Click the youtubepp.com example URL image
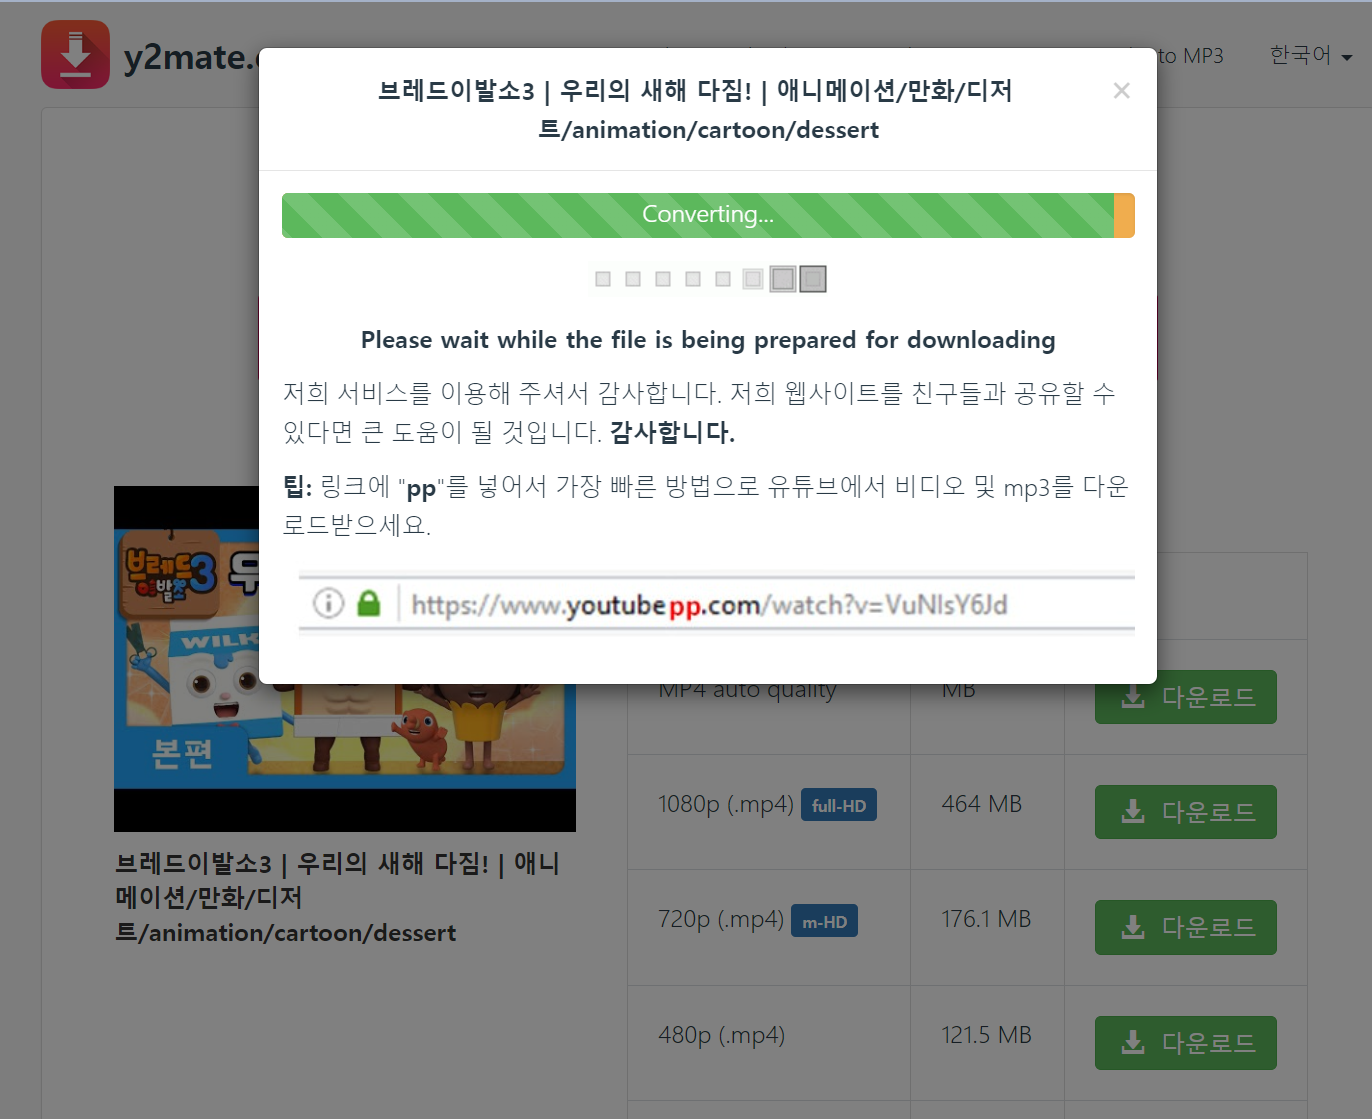Image resolution: width=1372 pixels, height=1119 pixels. (716, 603)
